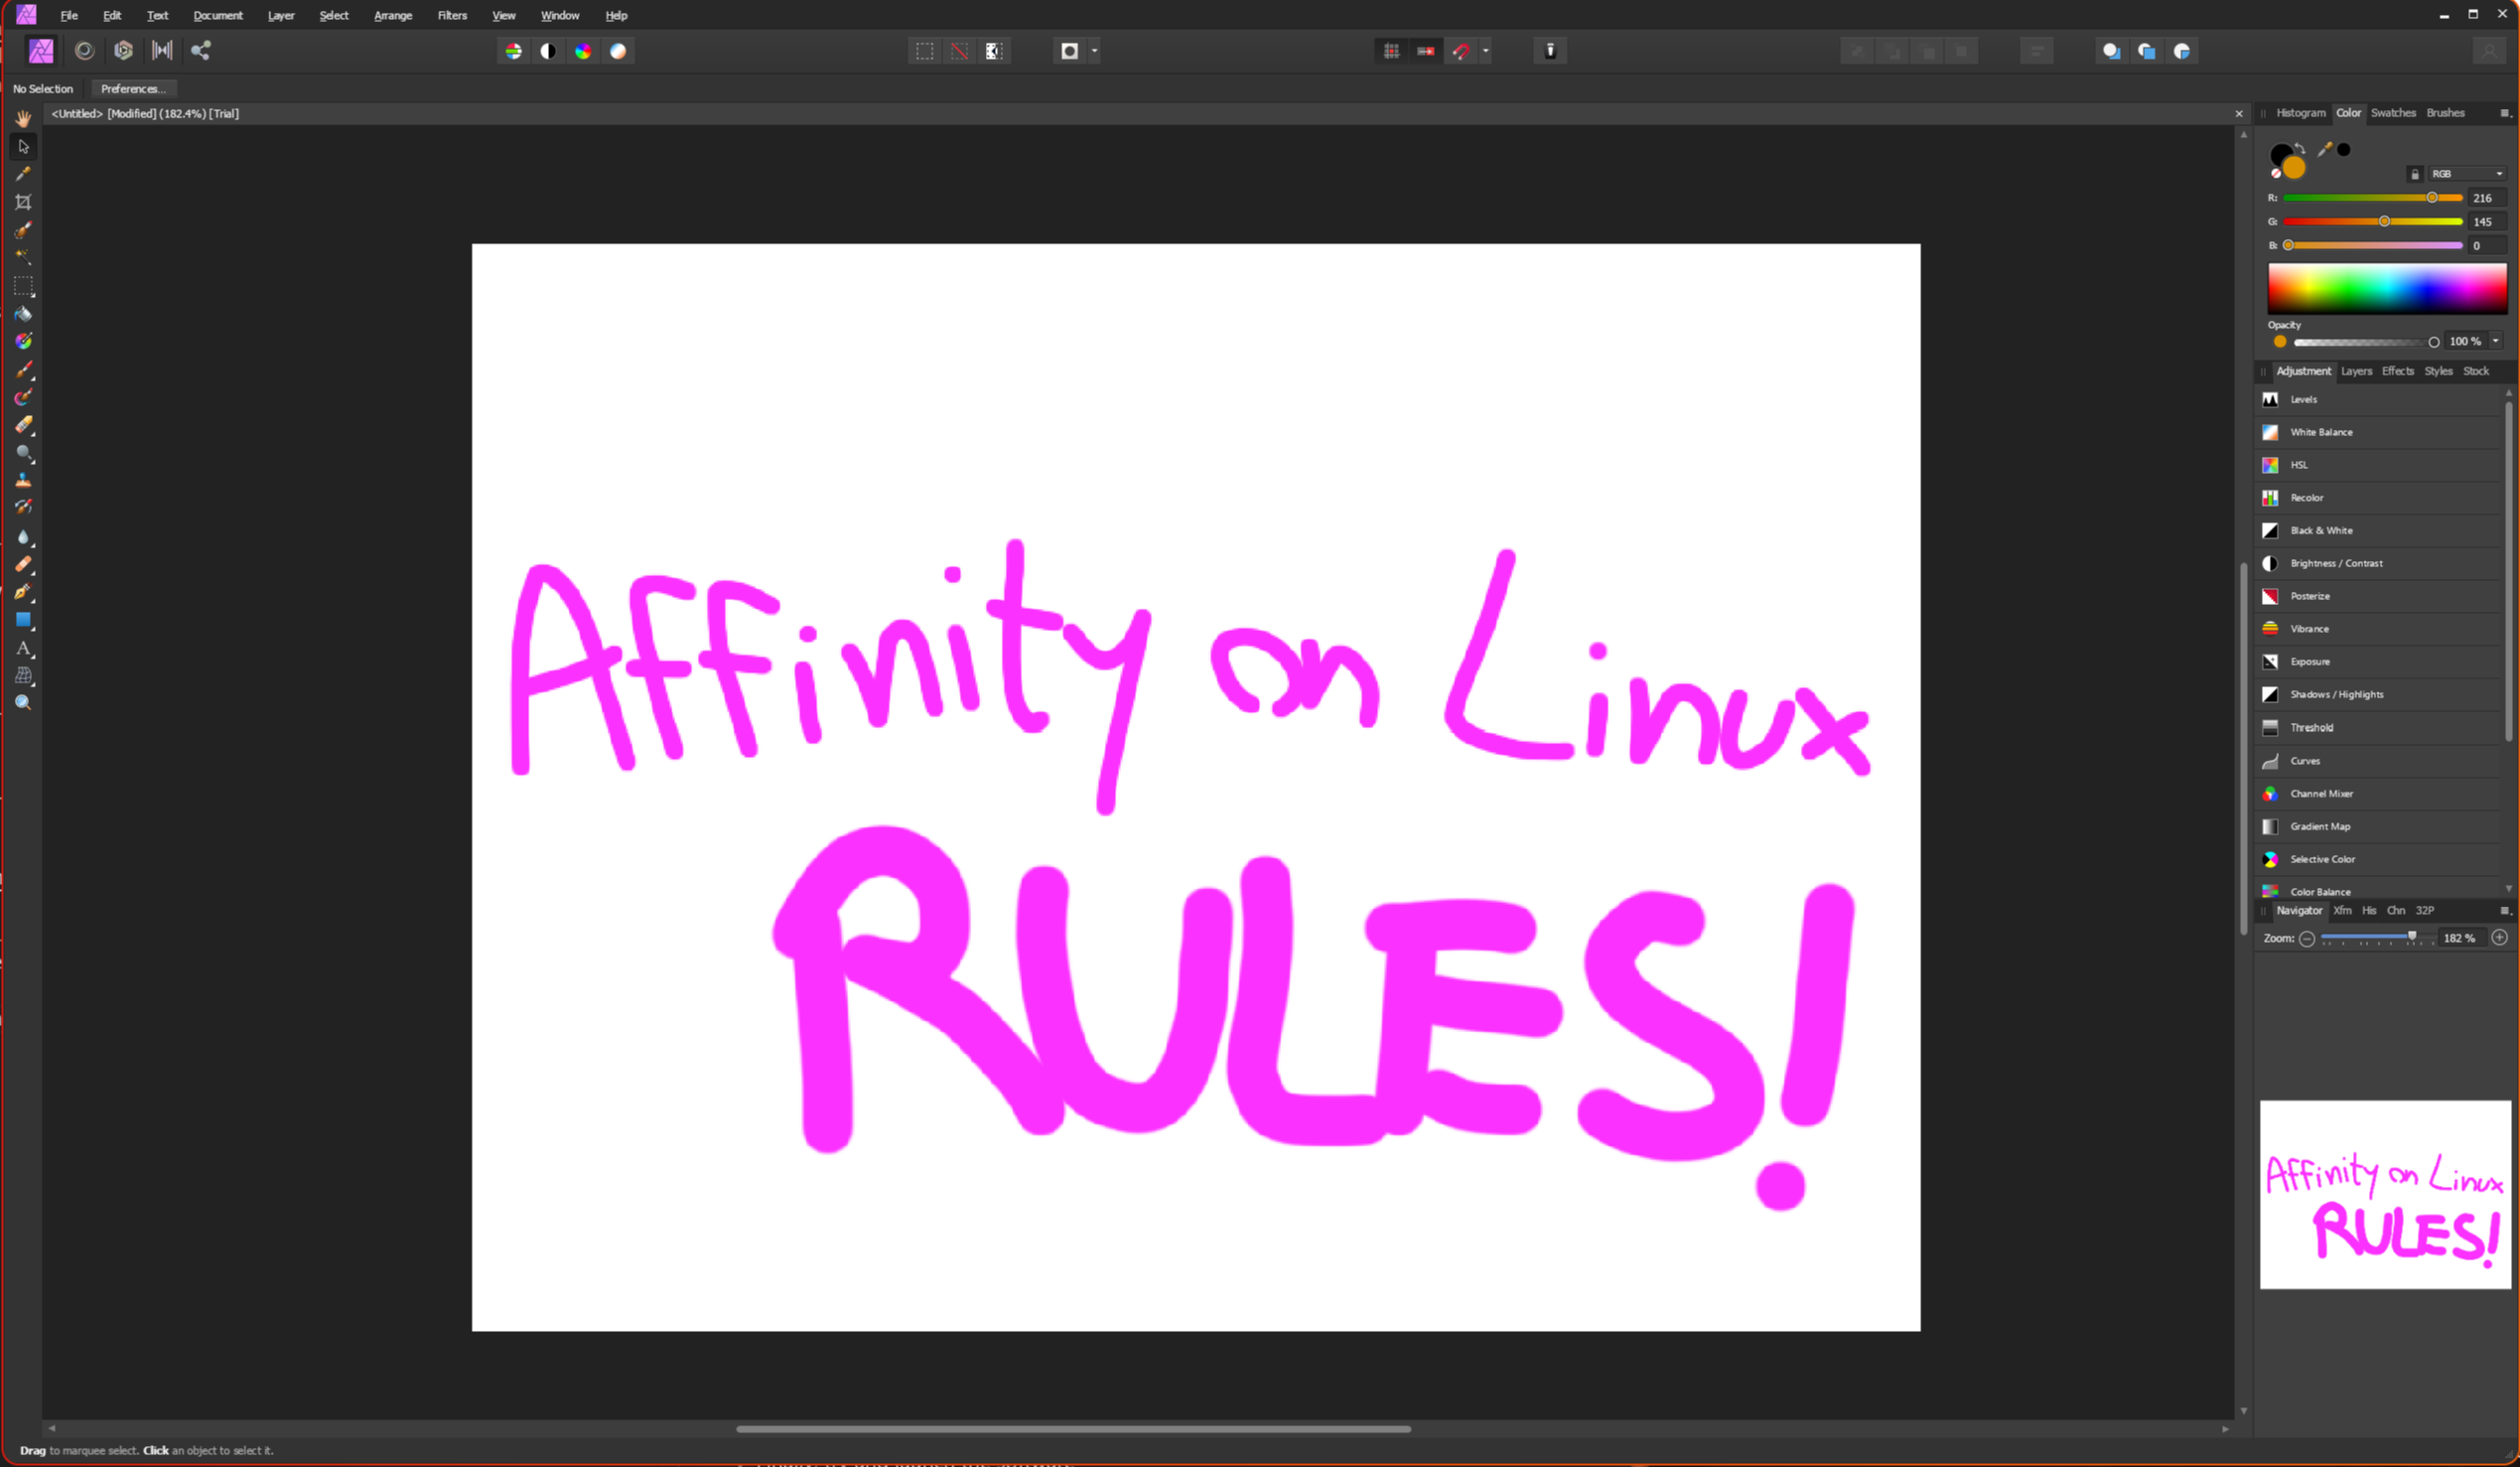
Task: Apply Auto Colors from toolbar
Action: pyautogui.click(x=583, y=51)
